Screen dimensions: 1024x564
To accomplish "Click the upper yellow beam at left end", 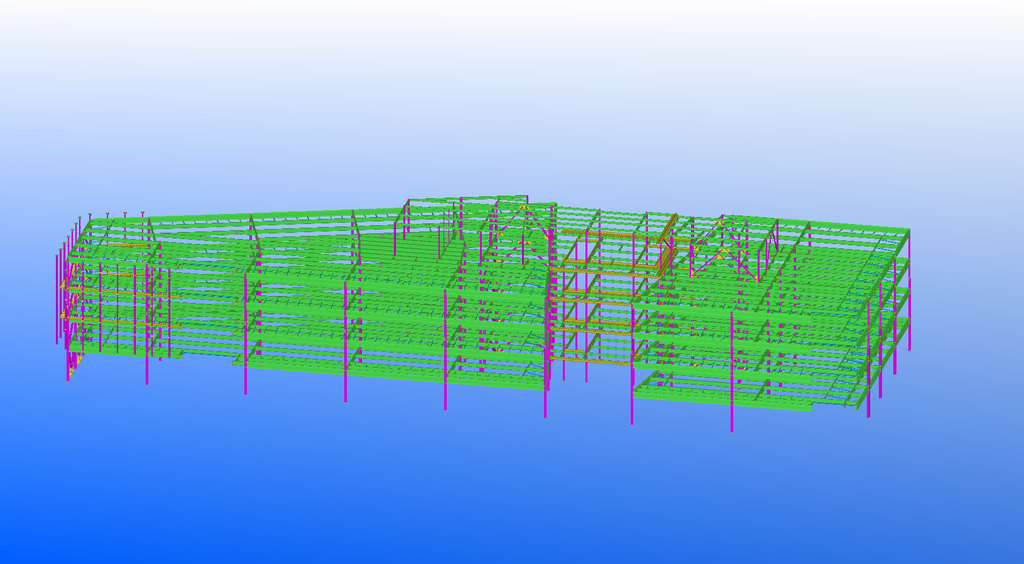I will tap(130, 245).
